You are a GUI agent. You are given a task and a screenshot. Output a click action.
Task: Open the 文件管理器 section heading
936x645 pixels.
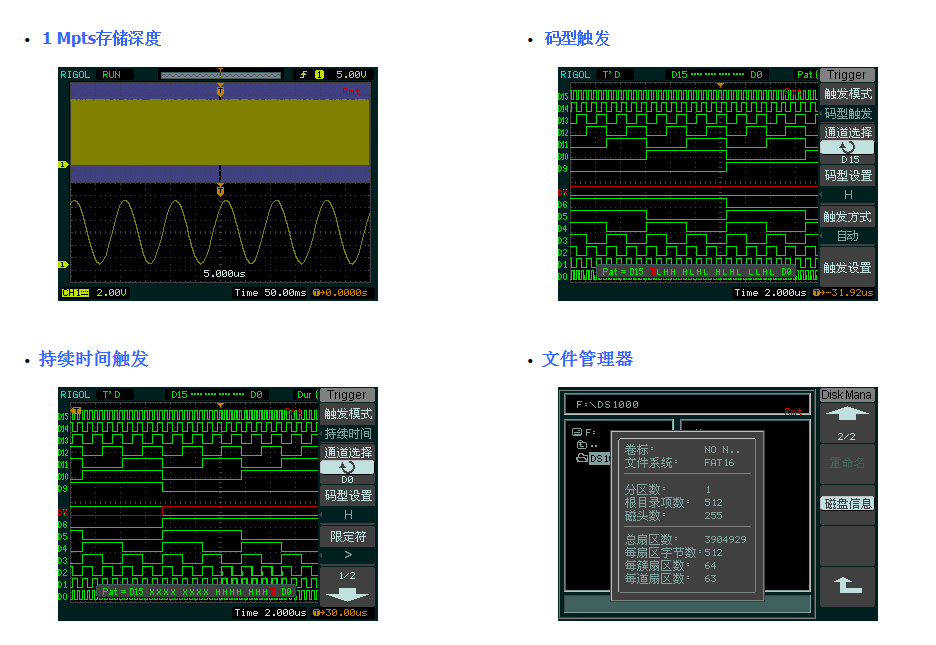tap(587, 359)
